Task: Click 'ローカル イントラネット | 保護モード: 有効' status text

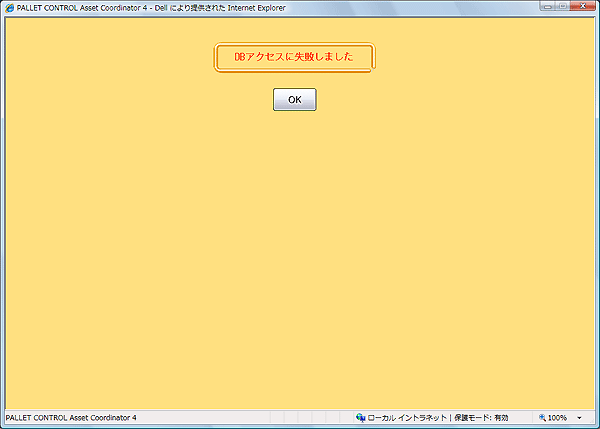Action: (x=438, y=418)
